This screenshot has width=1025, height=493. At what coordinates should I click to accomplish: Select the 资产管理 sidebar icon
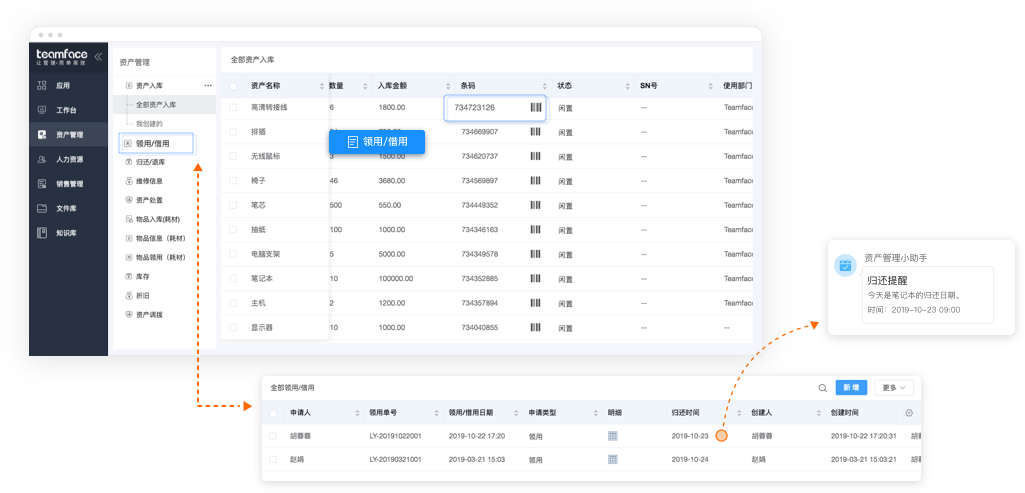[x=42, y=135]
